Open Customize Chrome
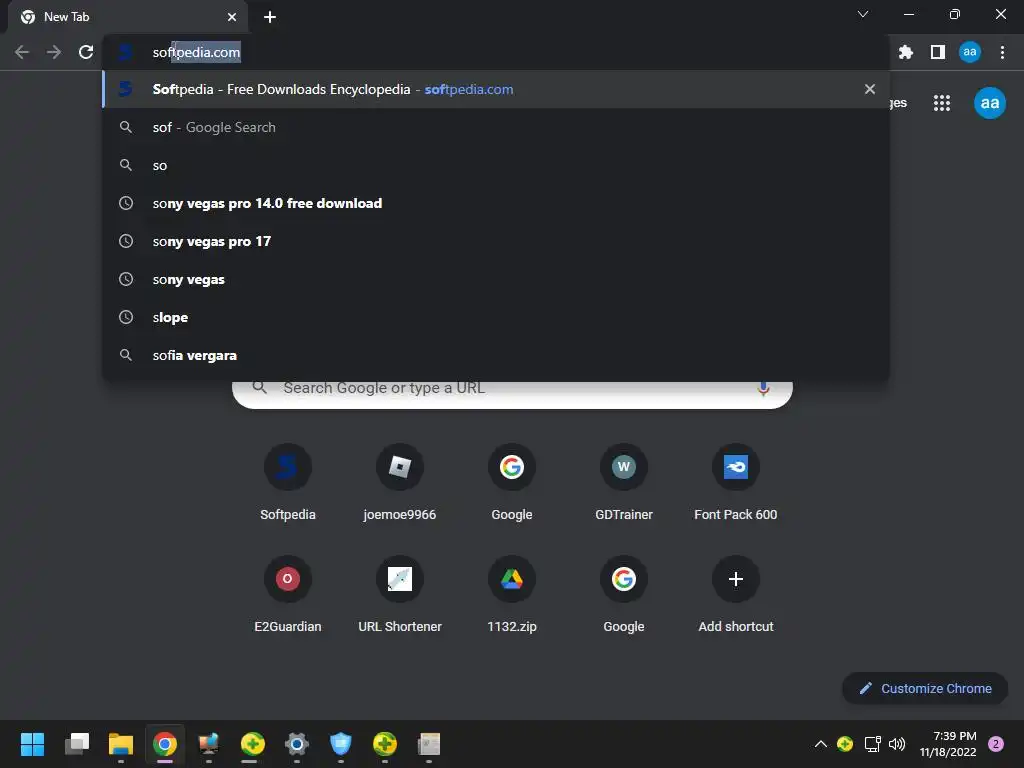 925,688
